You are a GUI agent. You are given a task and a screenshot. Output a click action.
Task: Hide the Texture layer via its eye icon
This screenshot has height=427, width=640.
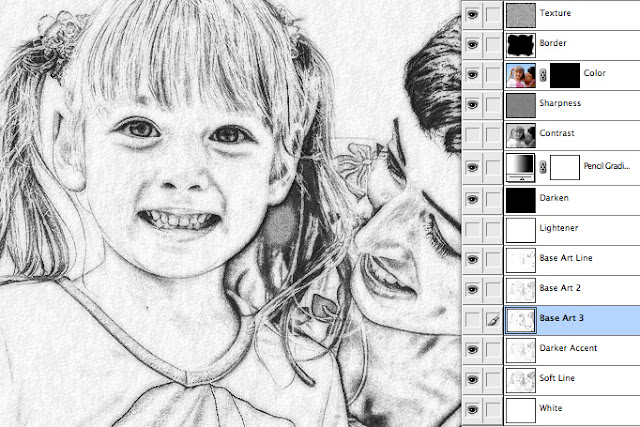coord(472,15)
